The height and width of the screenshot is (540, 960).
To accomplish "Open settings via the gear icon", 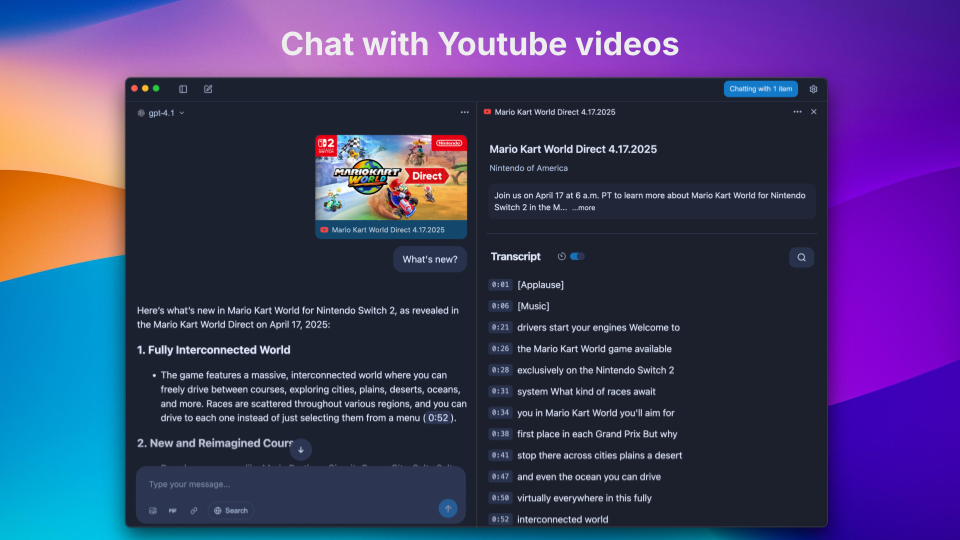I will [x=813, y=89].
